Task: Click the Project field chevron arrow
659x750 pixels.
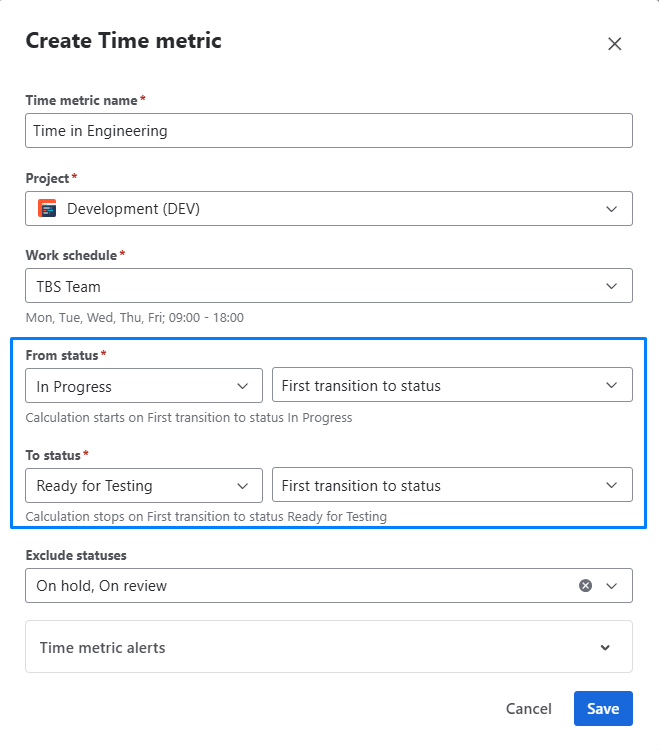Action: 612,209
